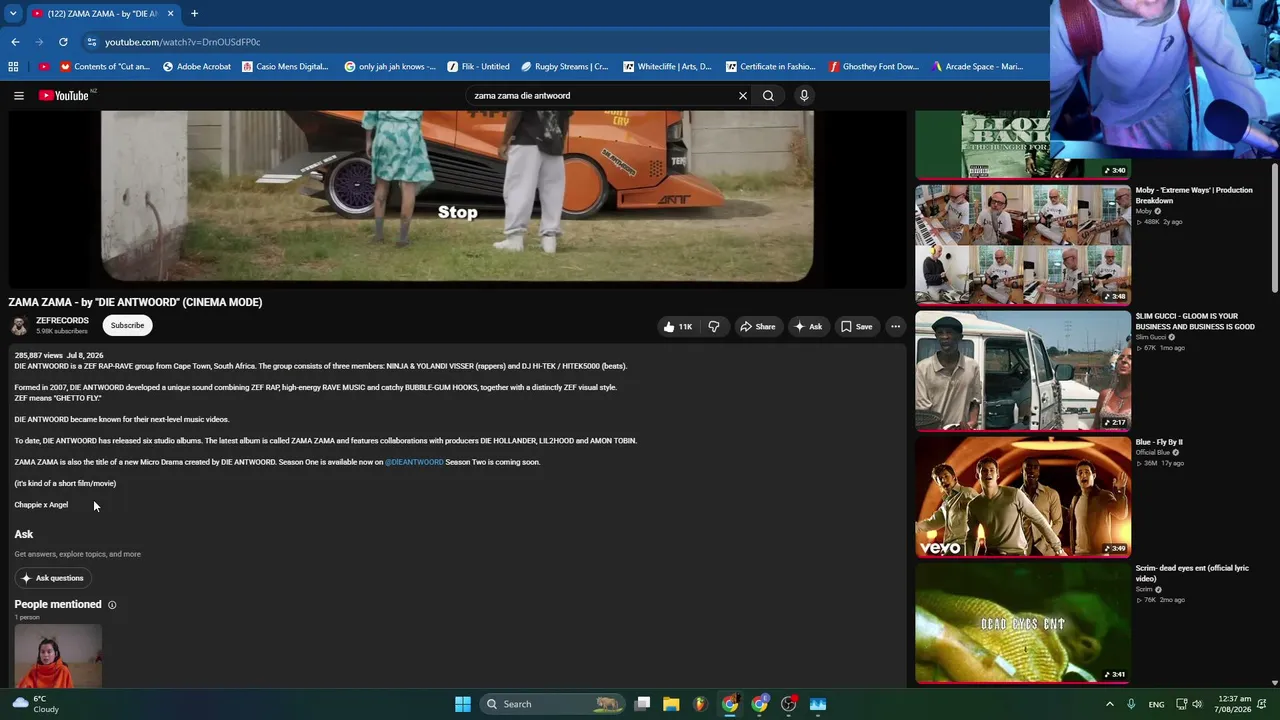Open the Whitecliffe Arts bookmark
This screenshot has width=1280, height=720.
tap(667, 67)
